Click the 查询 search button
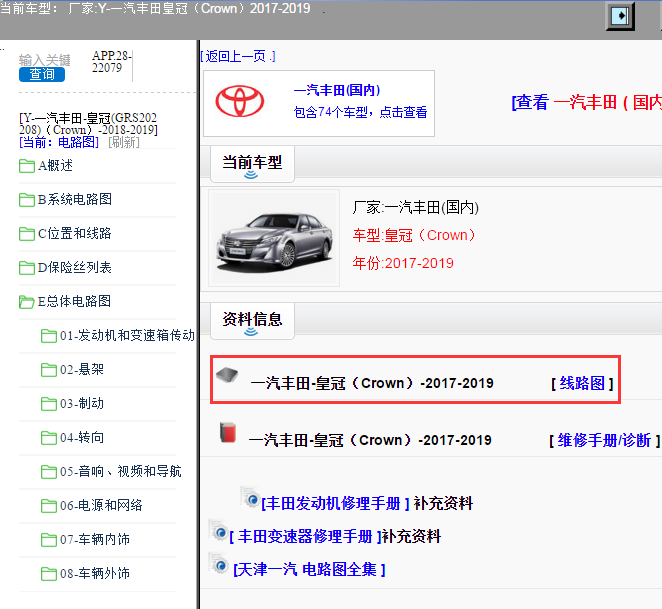This screenshot has height=609, width=662. [42, 74]
